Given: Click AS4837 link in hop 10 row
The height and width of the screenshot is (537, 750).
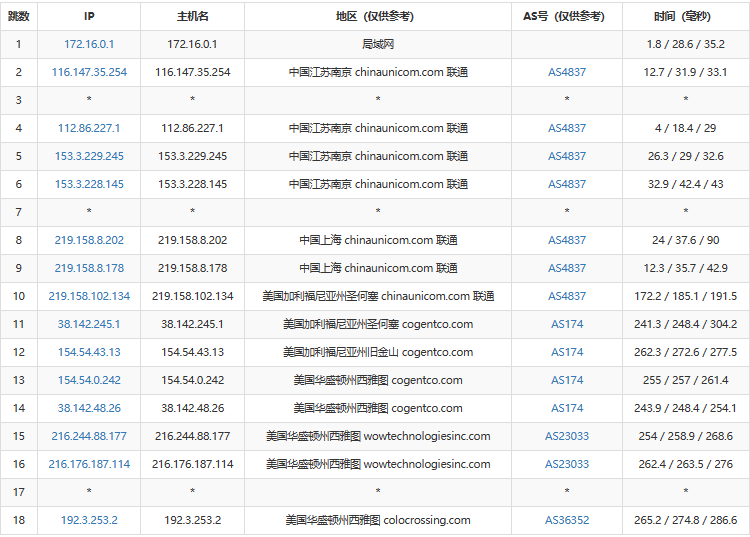Looking at the screenshot, I should [567, 296].
